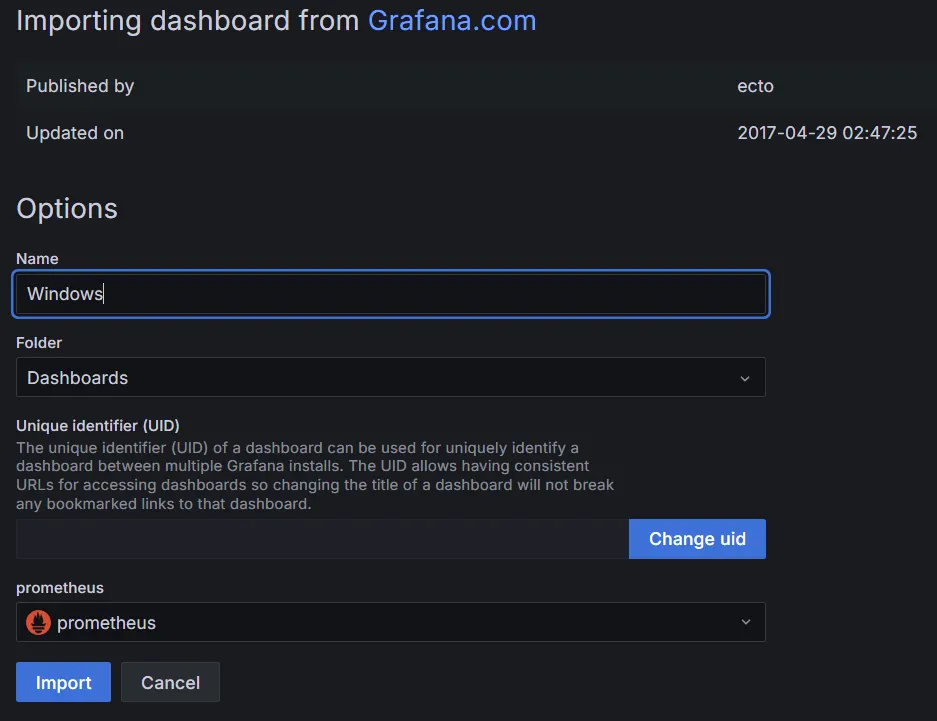Click the 'Published by' label

80,86
